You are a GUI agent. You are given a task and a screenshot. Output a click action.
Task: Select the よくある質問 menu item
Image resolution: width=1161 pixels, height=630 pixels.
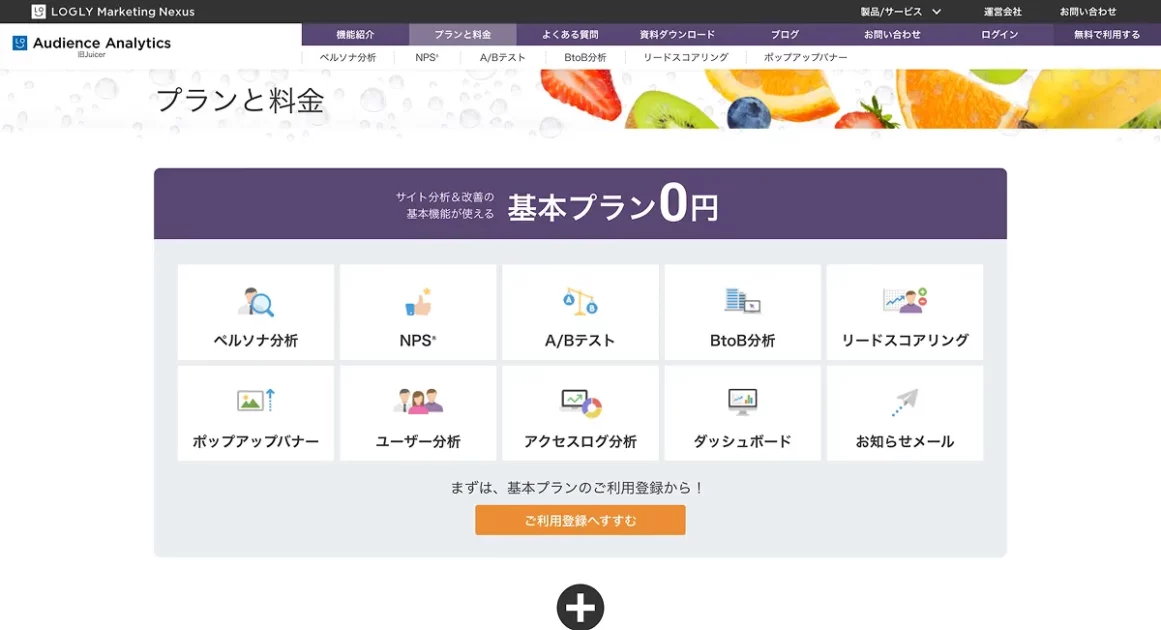(570, 35)
